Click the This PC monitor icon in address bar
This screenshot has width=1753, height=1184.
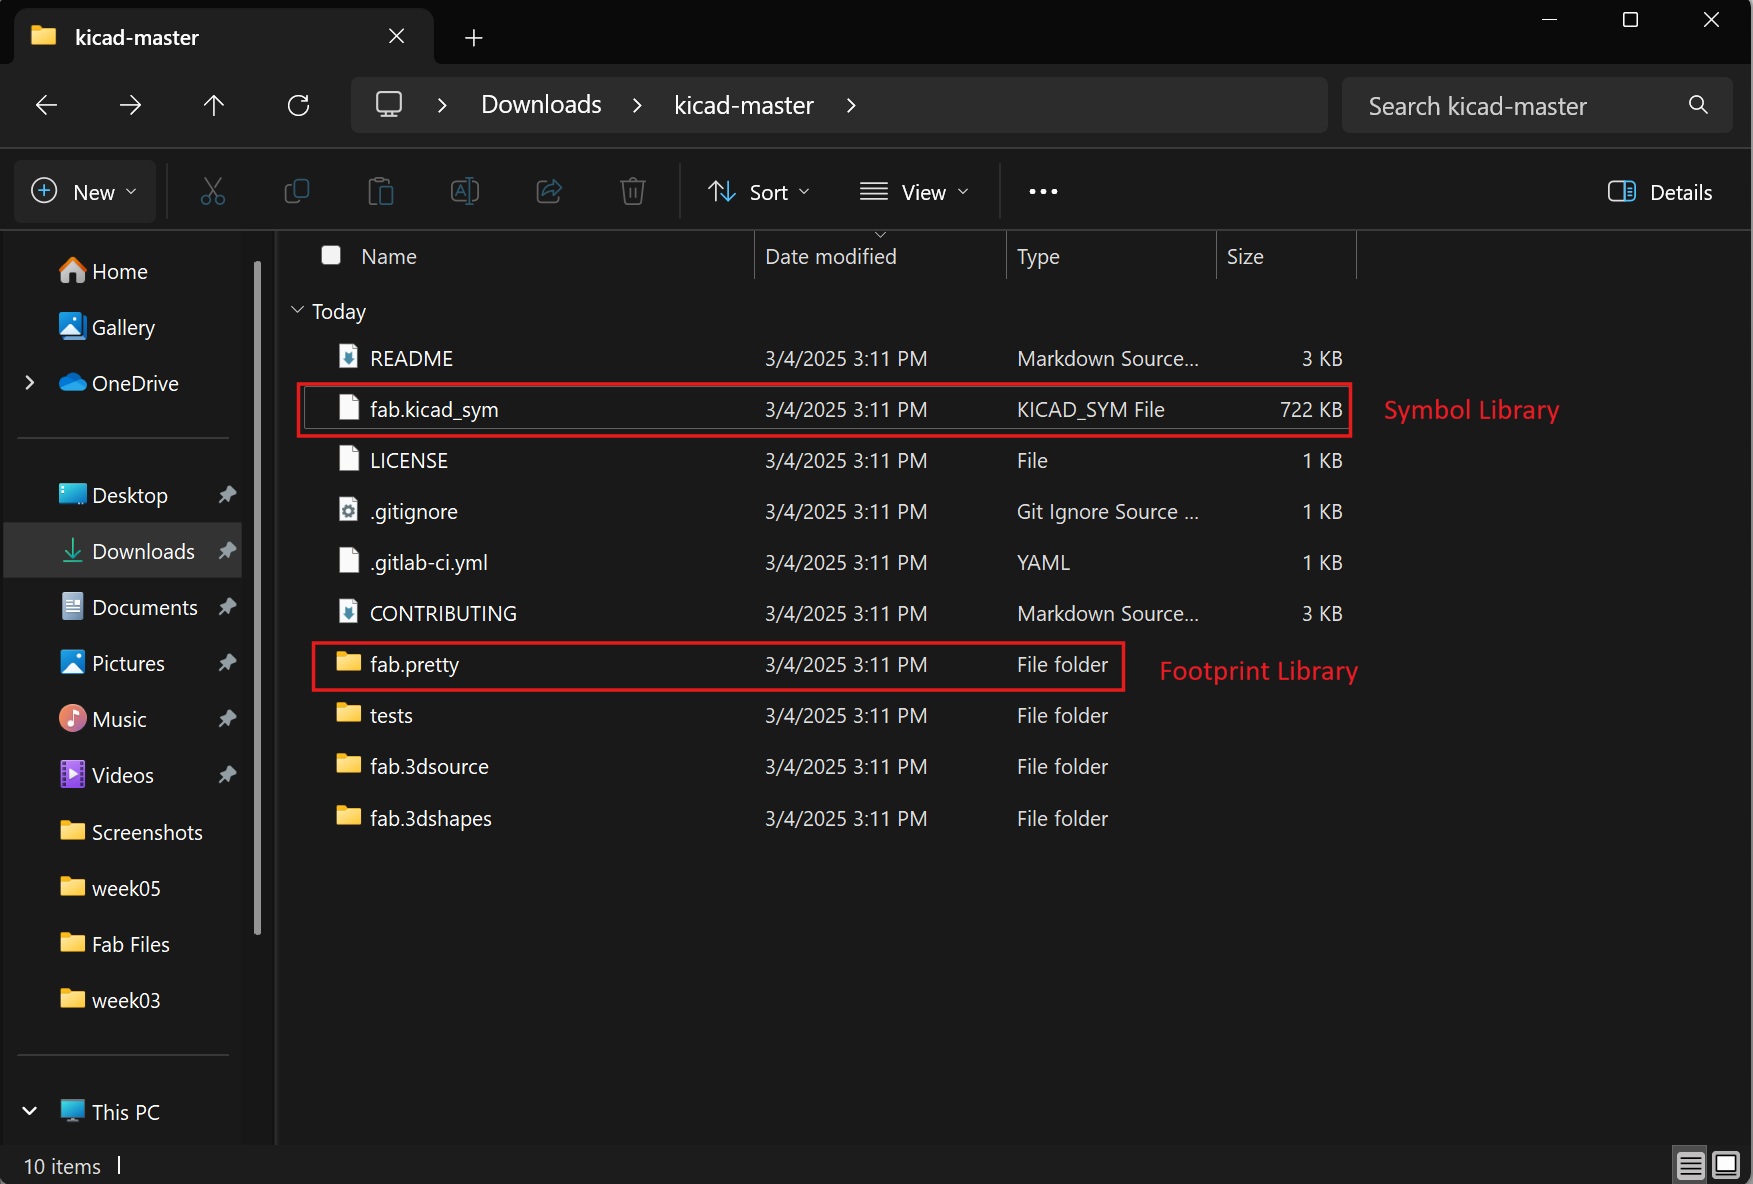tap(389, 104)
